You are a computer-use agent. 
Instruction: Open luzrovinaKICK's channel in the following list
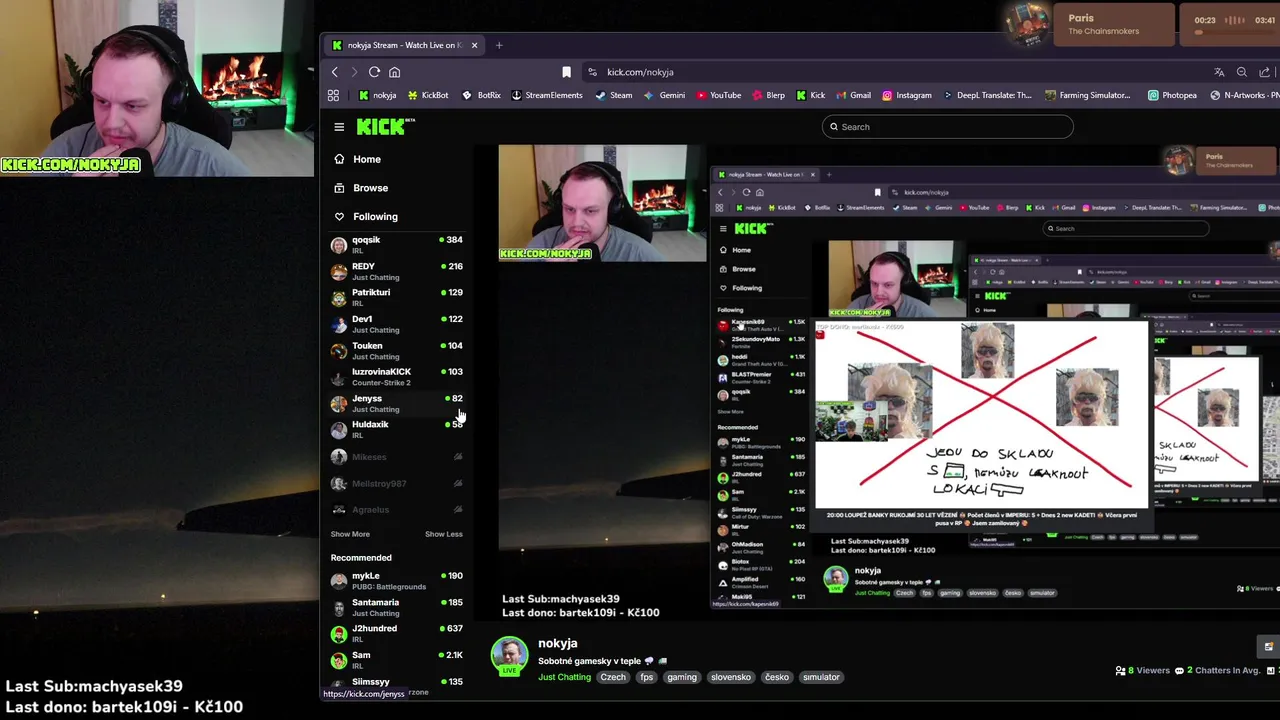[x=397, y=377]
